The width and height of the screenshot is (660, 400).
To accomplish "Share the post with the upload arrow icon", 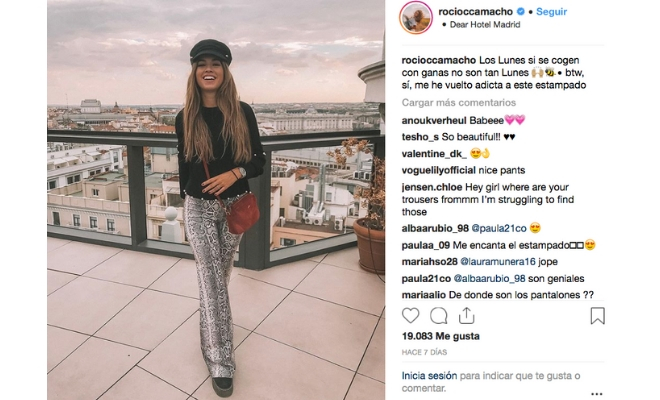I will 466,315.
